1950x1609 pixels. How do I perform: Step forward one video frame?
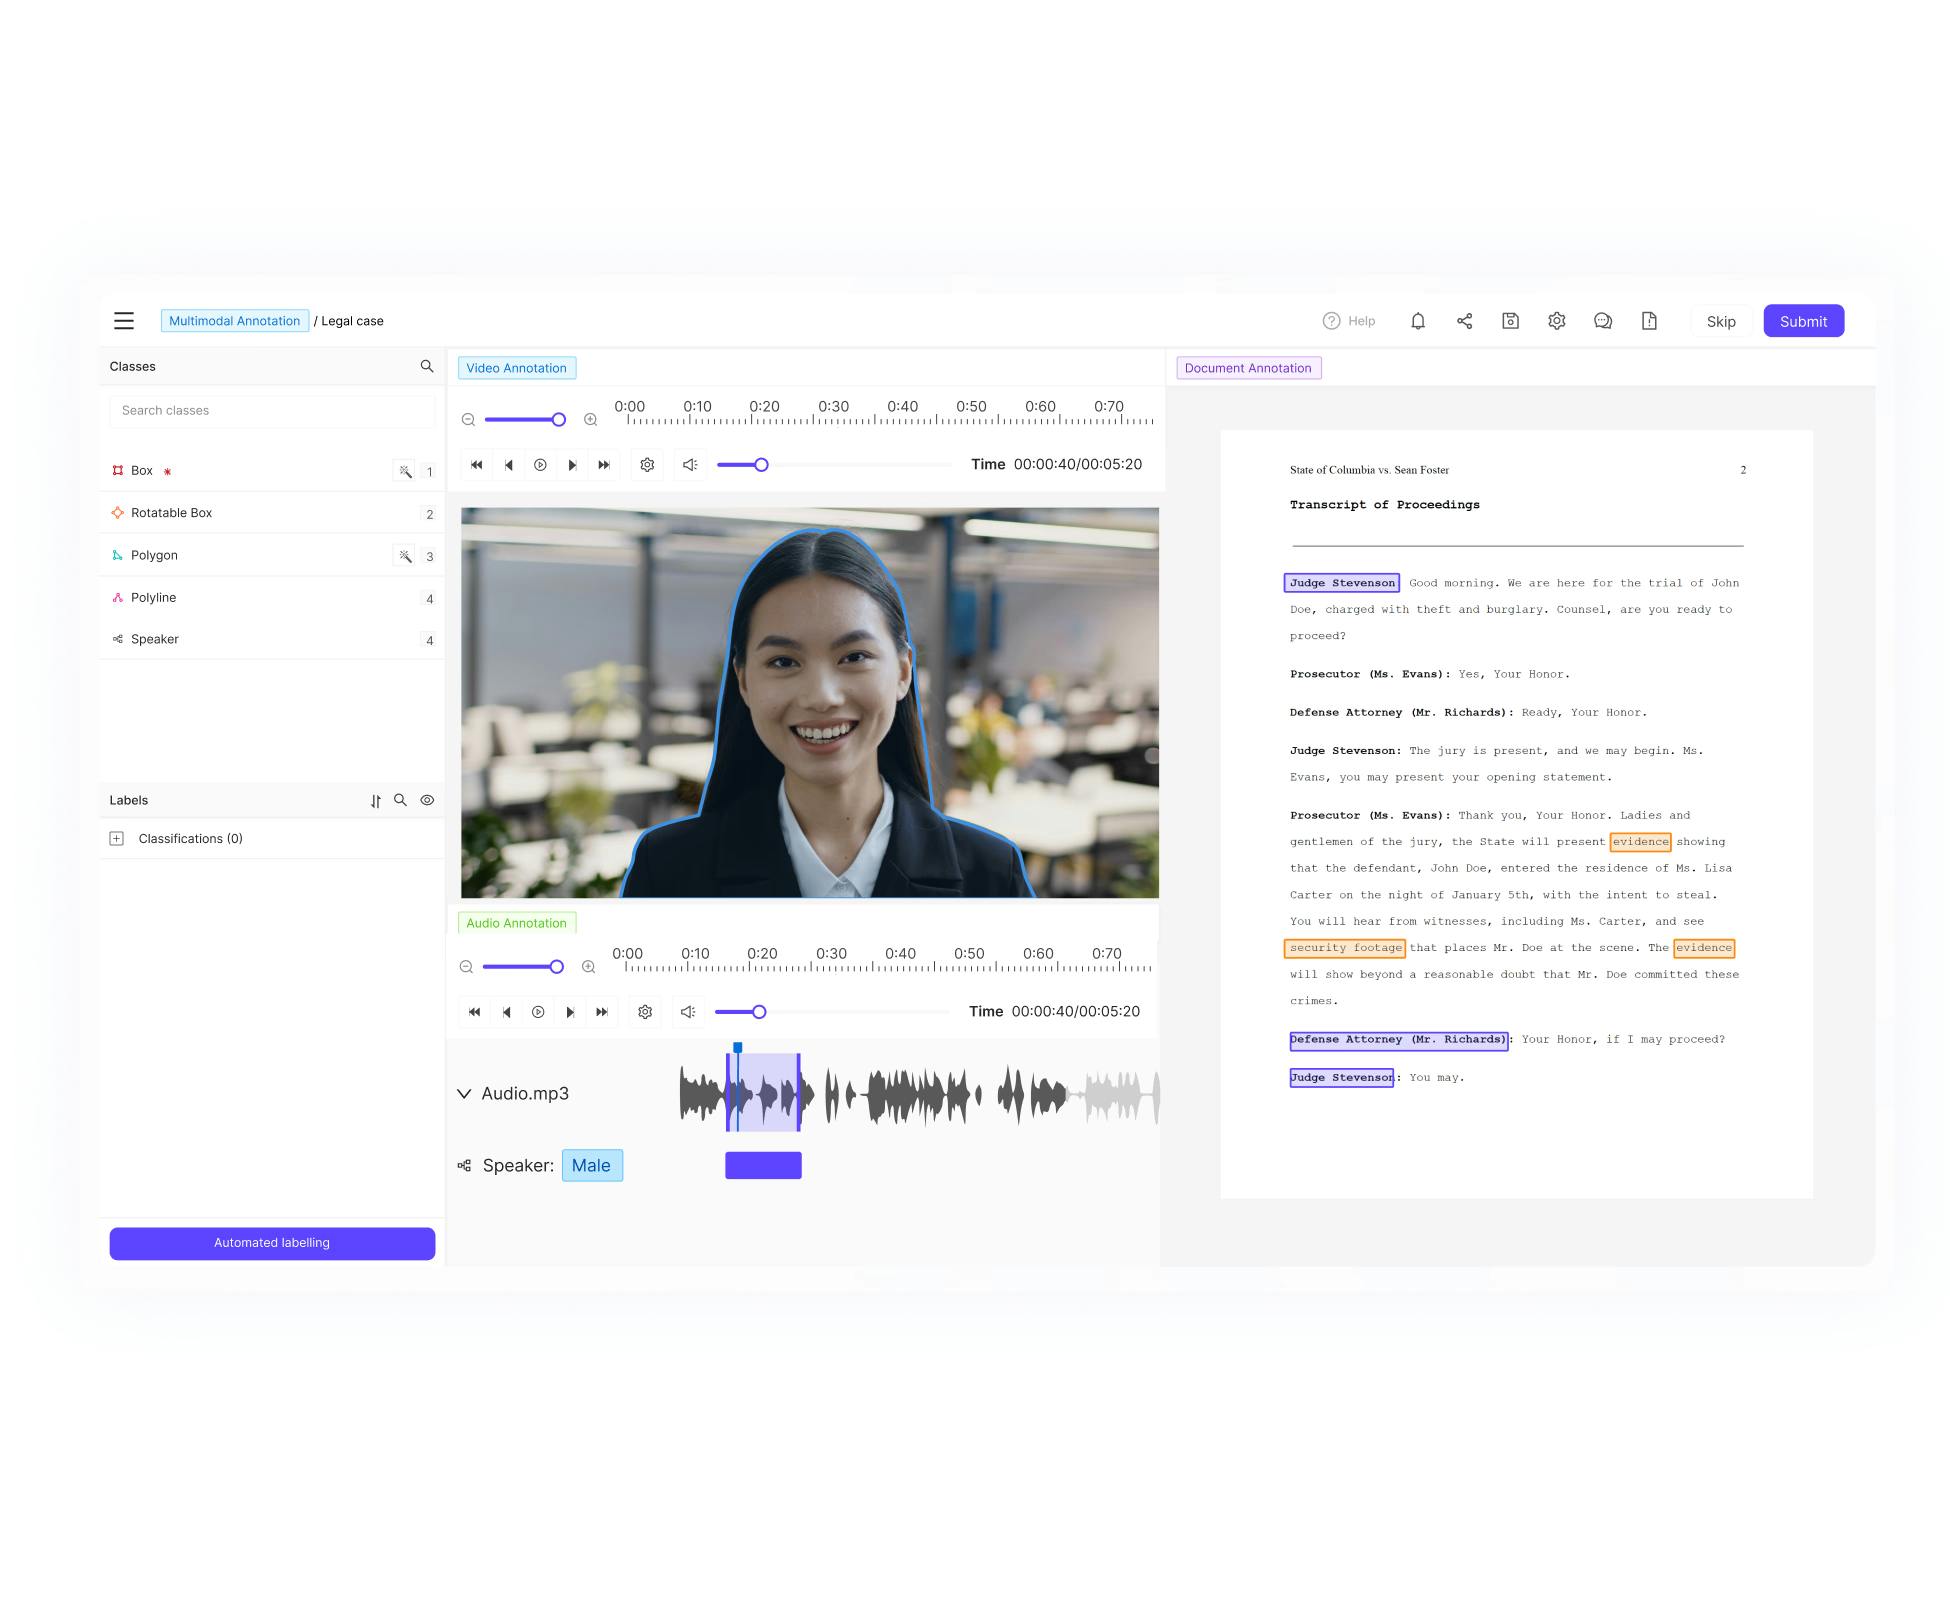[572, 465]
